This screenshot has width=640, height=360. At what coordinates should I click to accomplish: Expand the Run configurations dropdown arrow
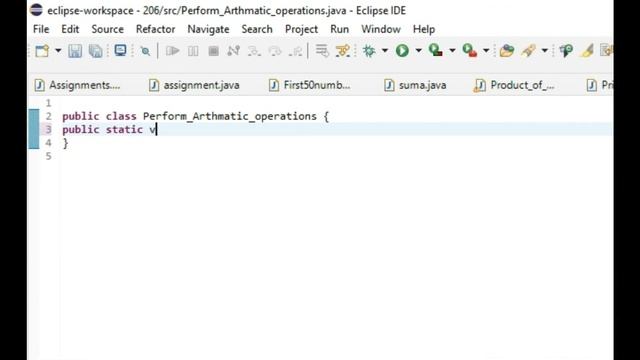coord(418,51)
